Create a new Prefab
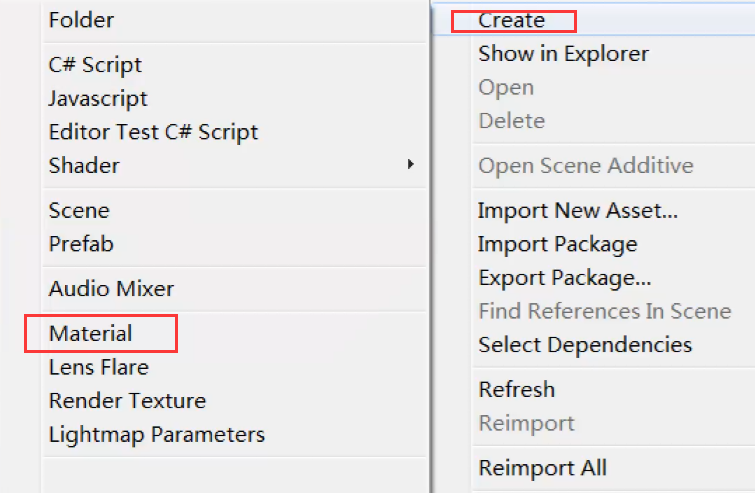This screenshot has width=755, height=493. pos(81,244)
